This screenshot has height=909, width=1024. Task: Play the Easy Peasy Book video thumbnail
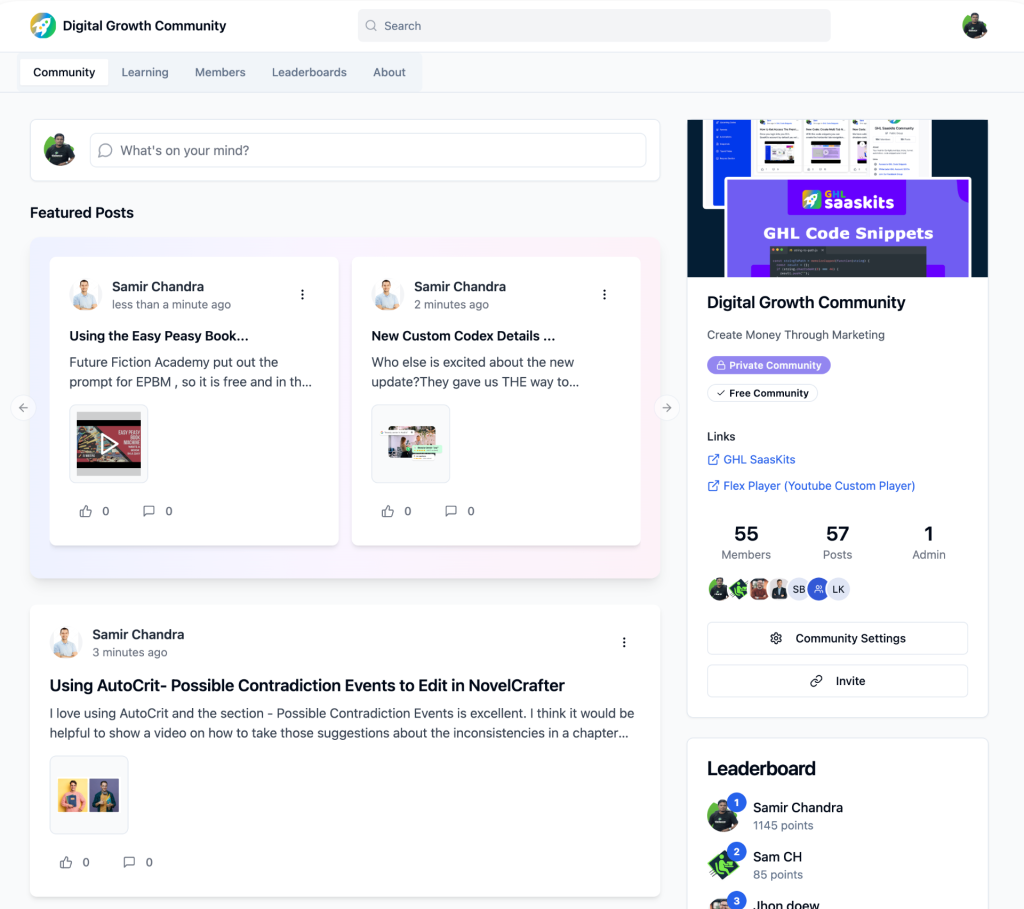click(109, 445)
